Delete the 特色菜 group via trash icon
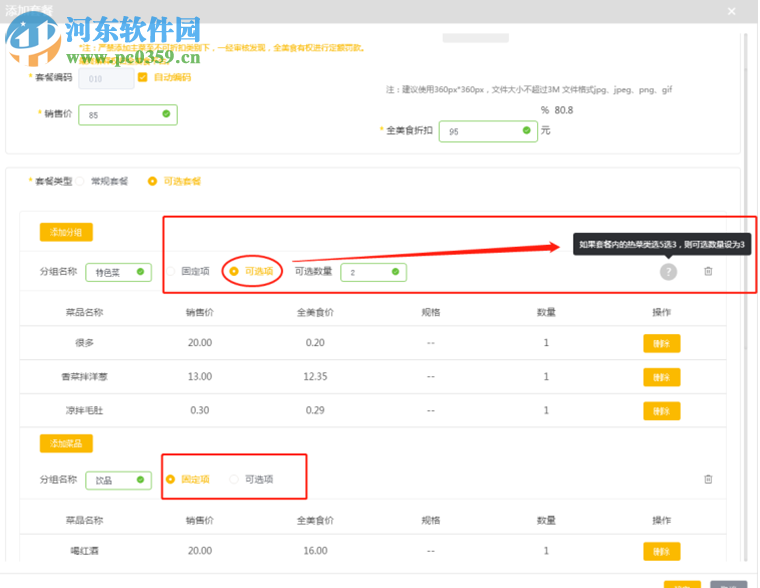Screen dimensions: 760x588 pyautogui.click(x=708, y=271)
